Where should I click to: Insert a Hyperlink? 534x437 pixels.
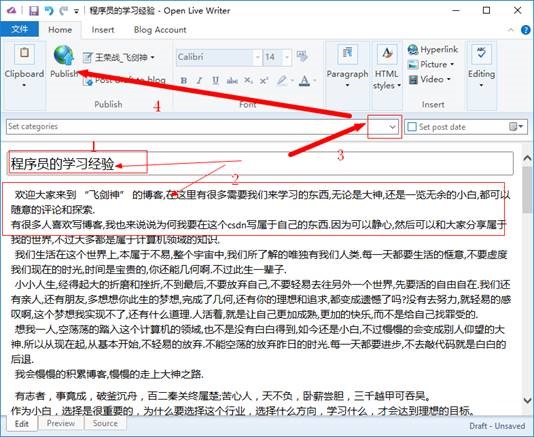(433, 50)
